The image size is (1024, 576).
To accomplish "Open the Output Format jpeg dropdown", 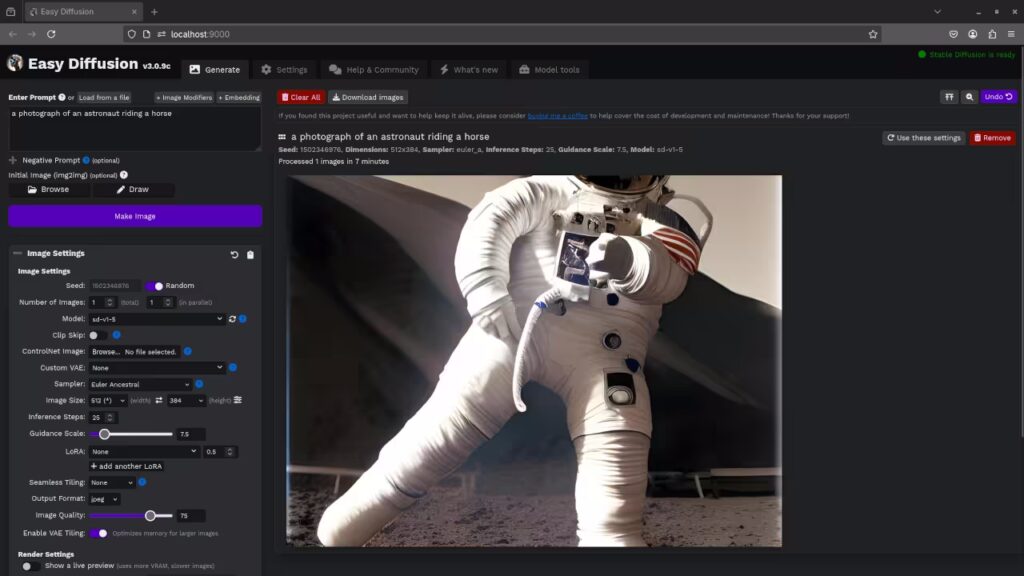I will click(104, 498).
